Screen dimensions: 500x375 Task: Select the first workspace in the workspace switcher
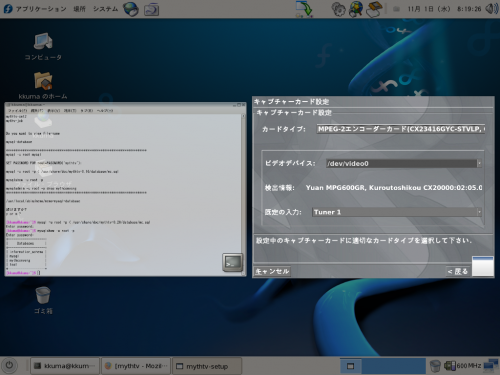click(x=350, y=366)
